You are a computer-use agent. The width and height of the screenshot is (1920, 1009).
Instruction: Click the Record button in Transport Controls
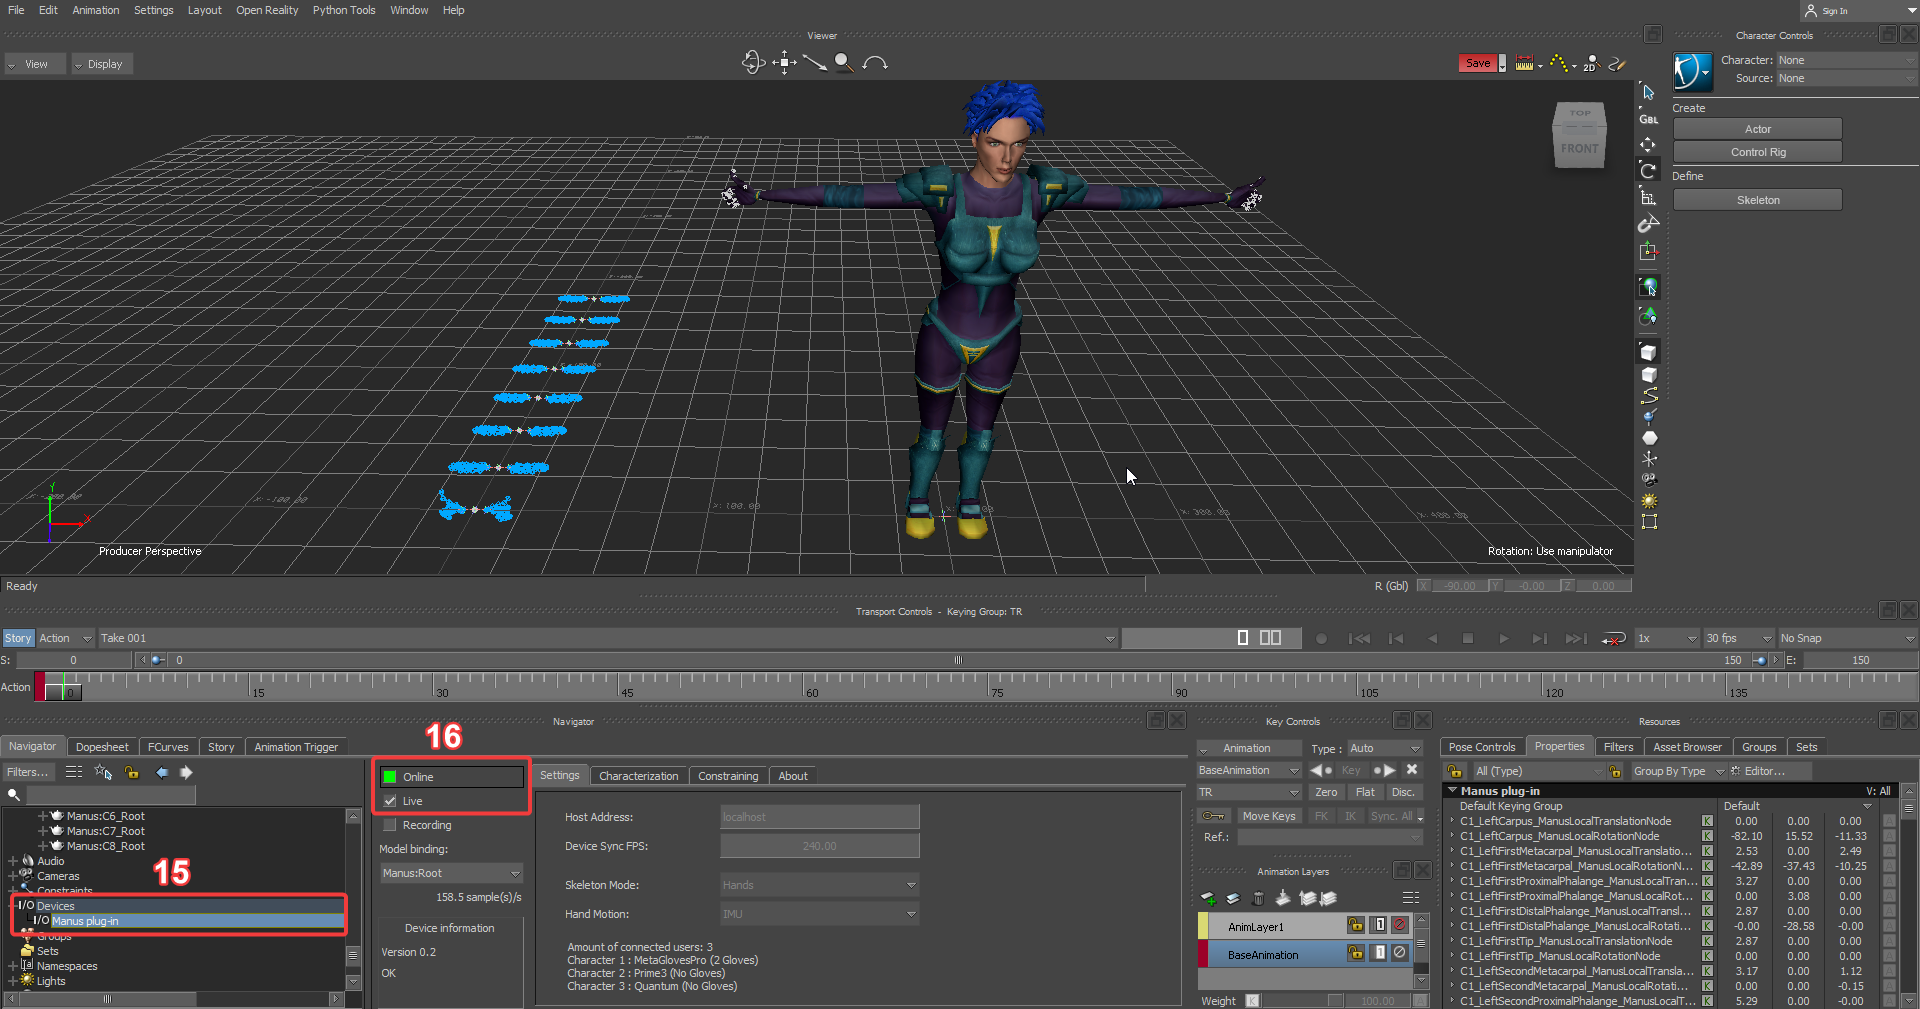1321,638
